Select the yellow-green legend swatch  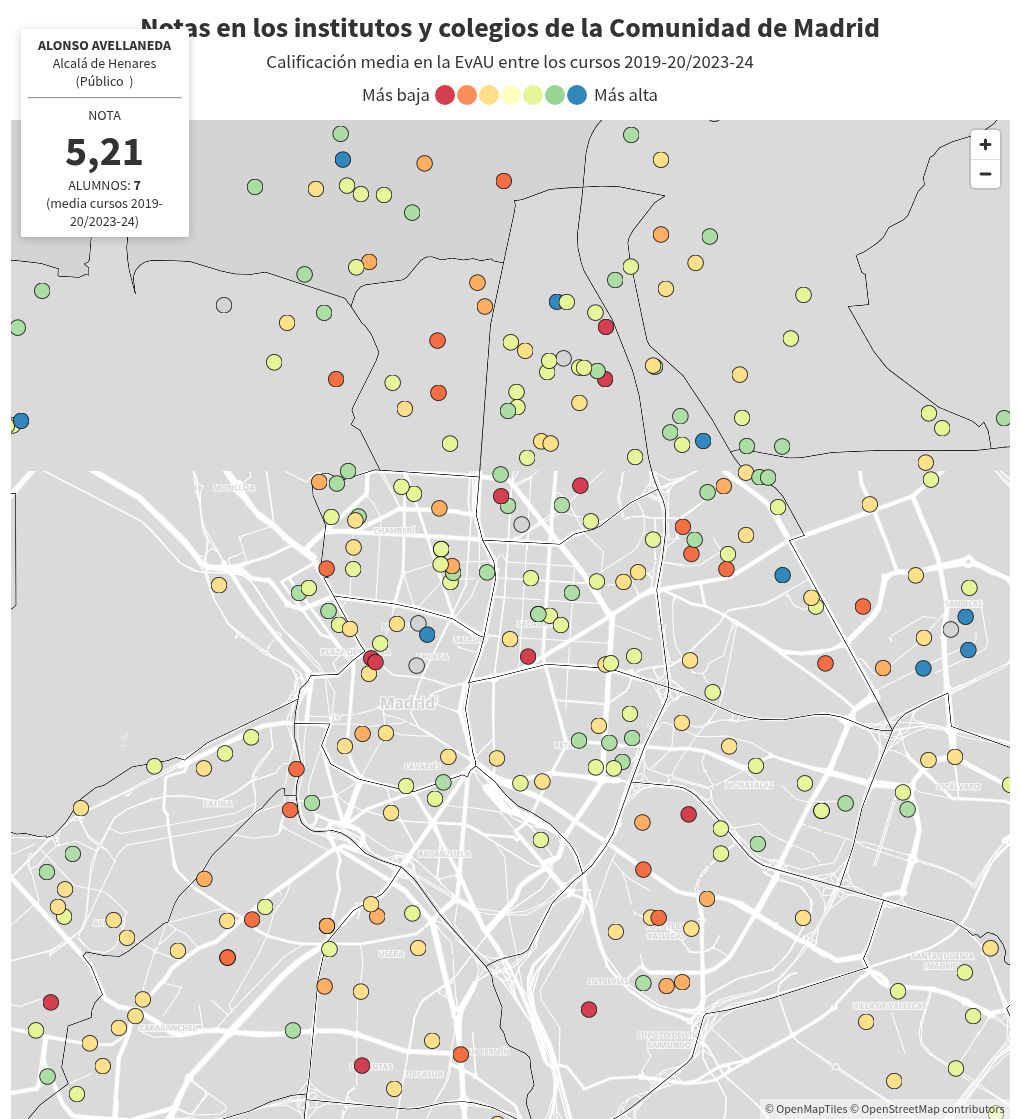pos(532,95)
